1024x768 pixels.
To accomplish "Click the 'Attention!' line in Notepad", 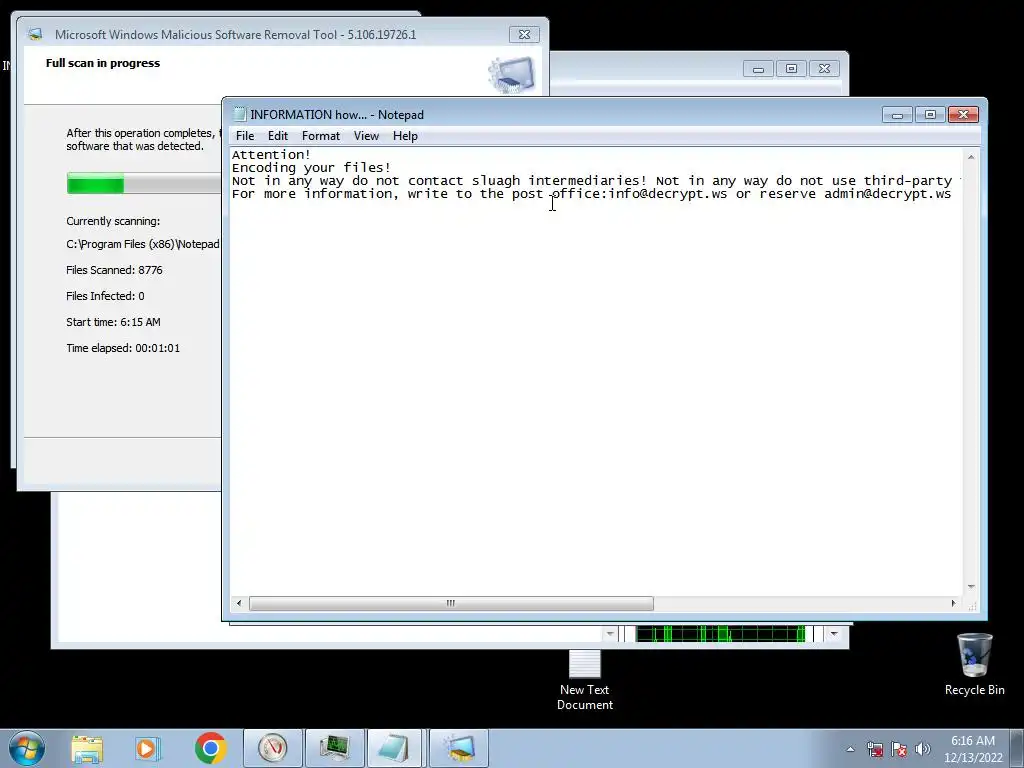I will (271, 155).
